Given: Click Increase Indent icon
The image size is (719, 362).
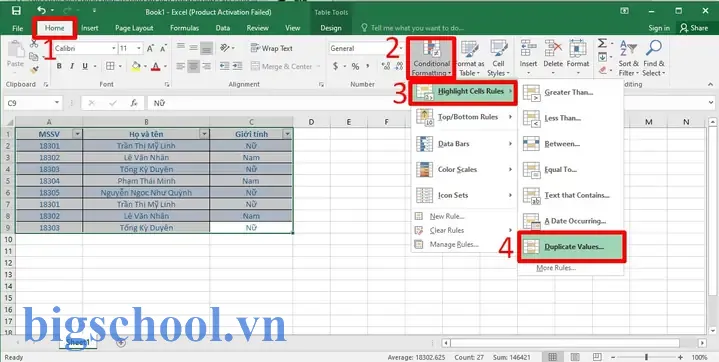Looking at the screenshot, I should pos(237,67).
